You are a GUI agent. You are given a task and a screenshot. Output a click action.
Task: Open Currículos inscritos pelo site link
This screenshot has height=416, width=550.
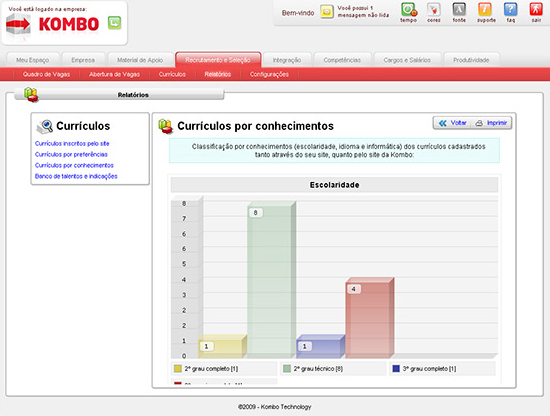[x=72, y=143]
